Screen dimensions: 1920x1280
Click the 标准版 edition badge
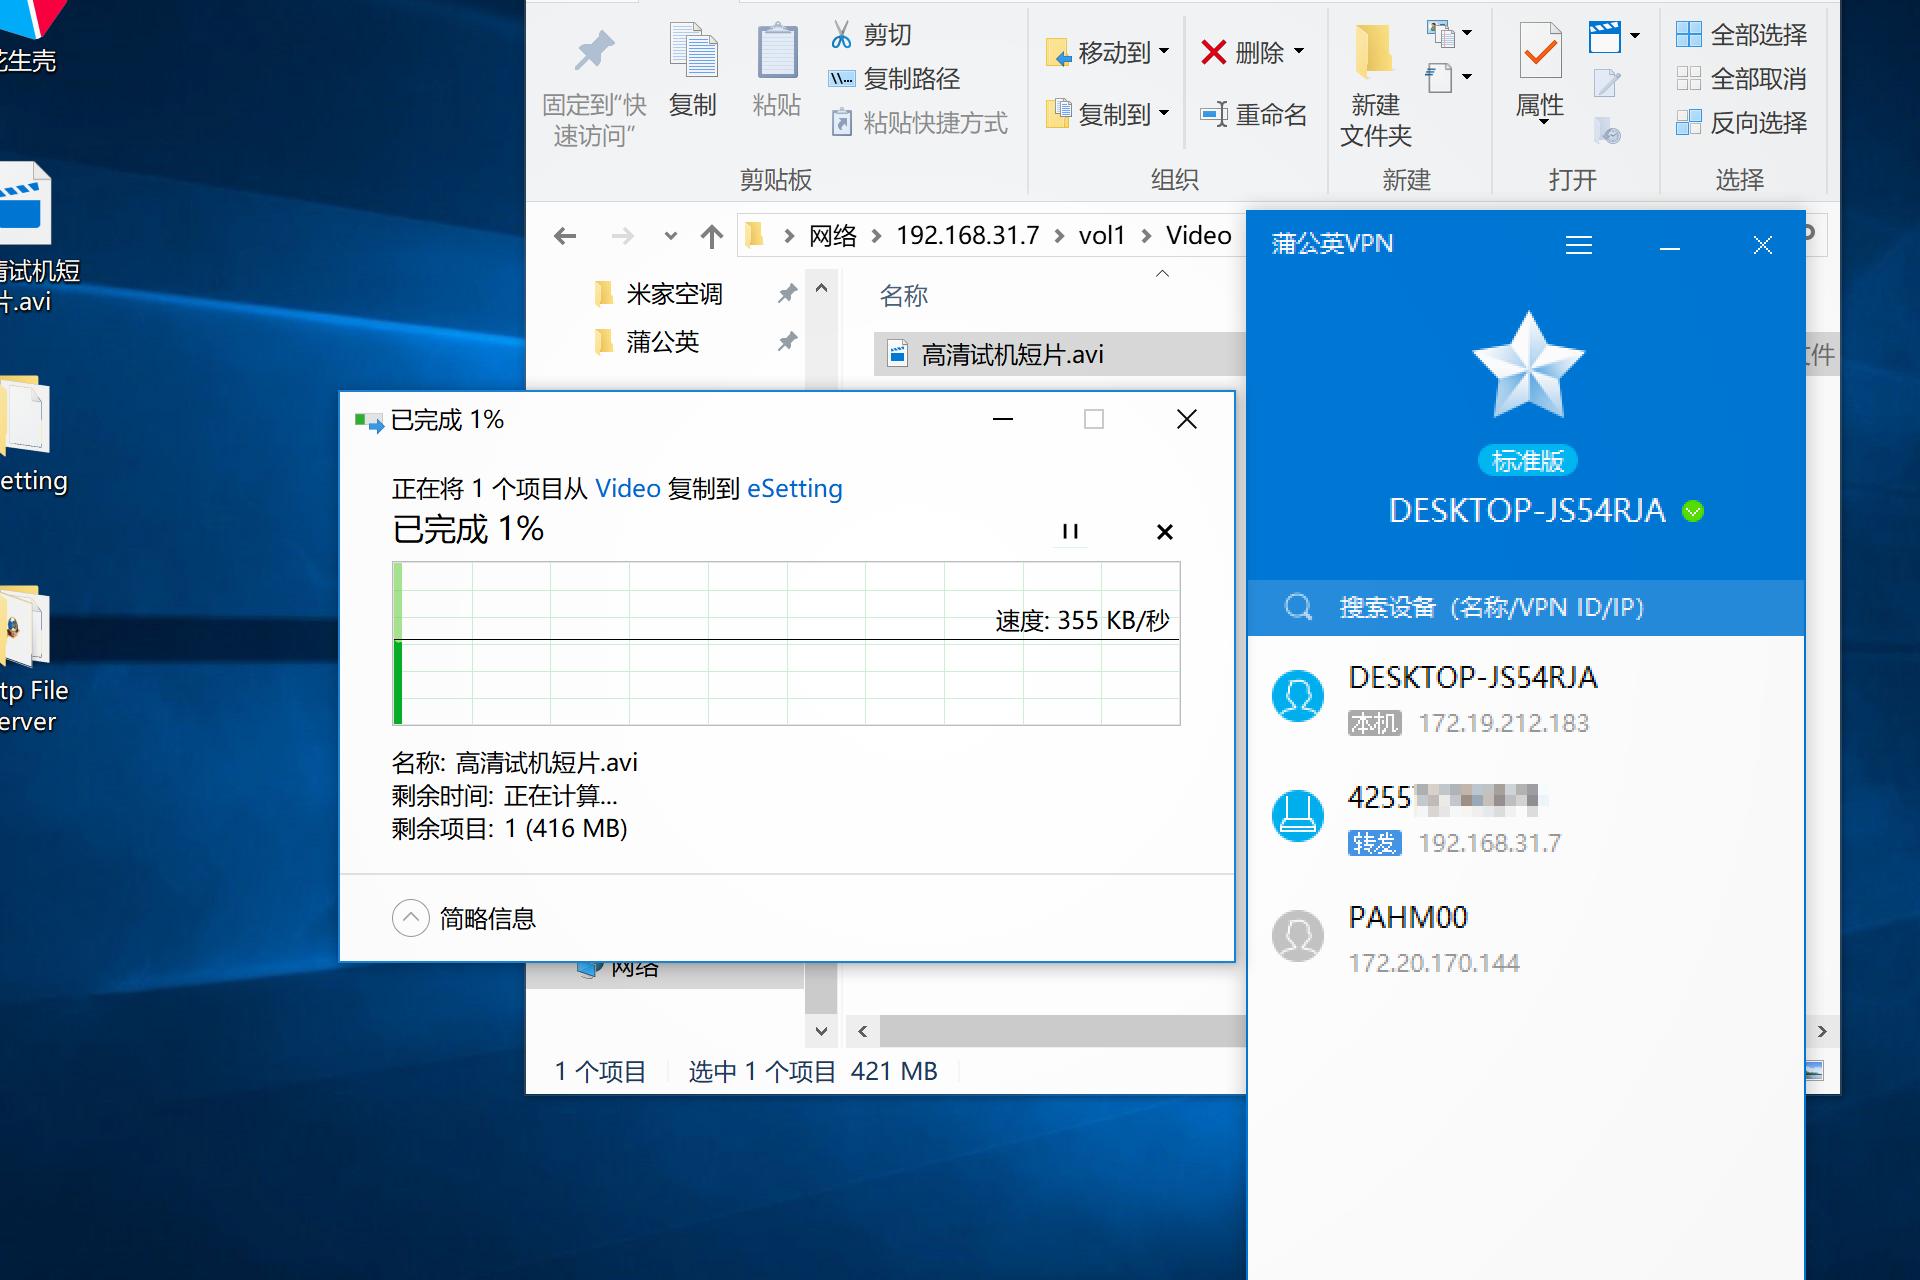pyautogui.click(x=1527, y=461)
